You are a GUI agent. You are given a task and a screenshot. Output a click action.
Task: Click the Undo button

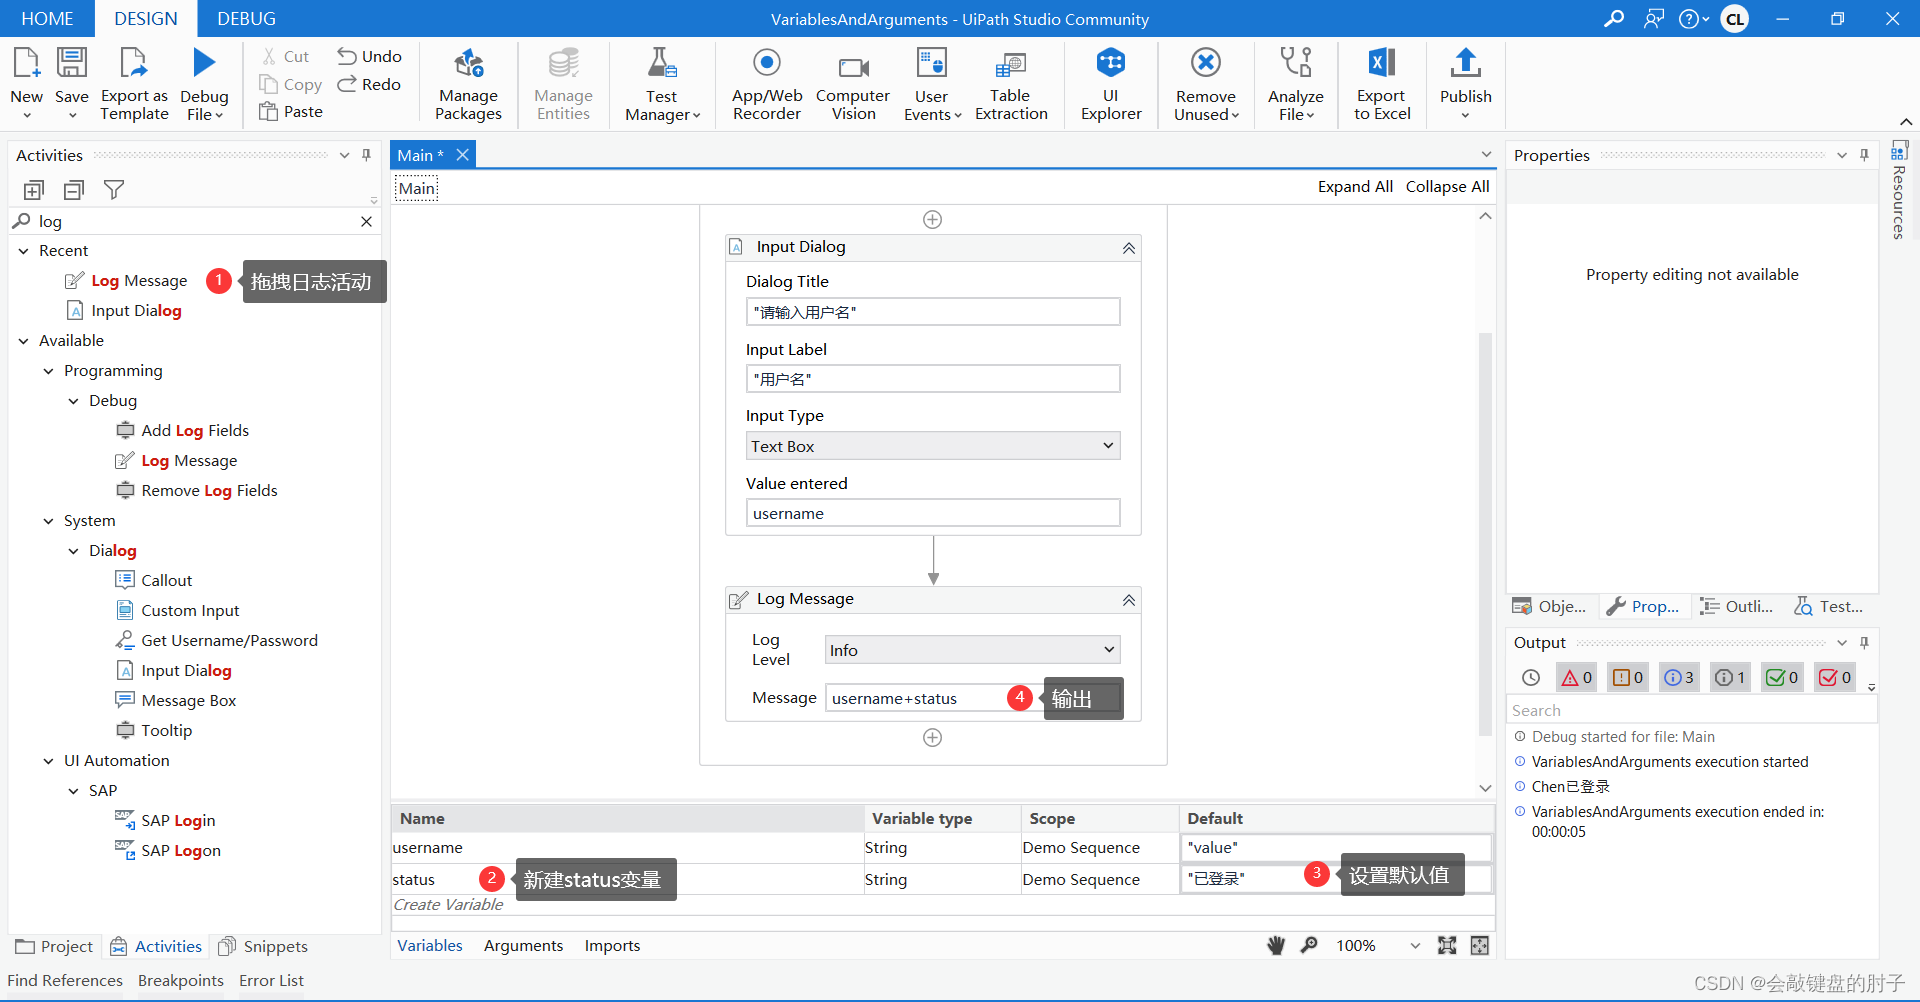point(370,56)
